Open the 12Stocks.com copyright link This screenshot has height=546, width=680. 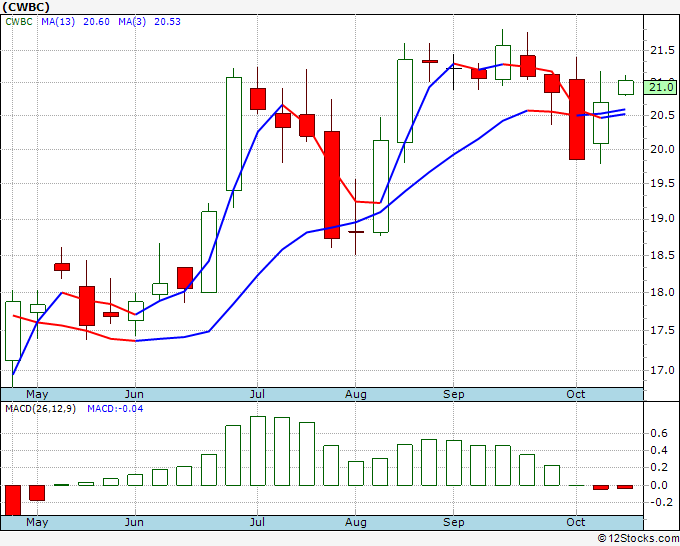tap(638, 538)
